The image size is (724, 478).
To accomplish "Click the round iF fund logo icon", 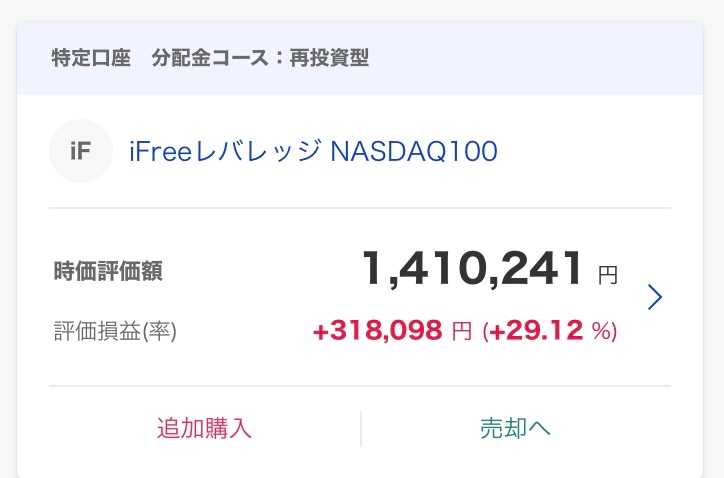I will pyautogui.click(x=81, y=151).
